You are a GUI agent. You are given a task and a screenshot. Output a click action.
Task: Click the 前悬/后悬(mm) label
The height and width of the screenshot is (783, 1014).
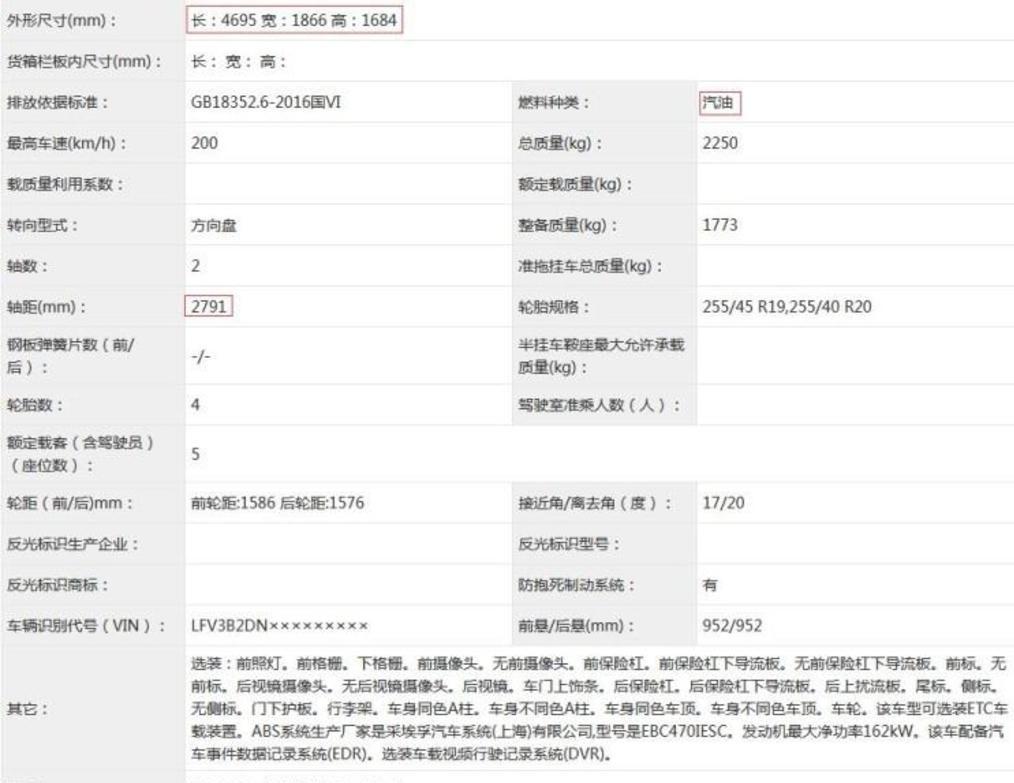pyautogui.click(x=576, y=625)
